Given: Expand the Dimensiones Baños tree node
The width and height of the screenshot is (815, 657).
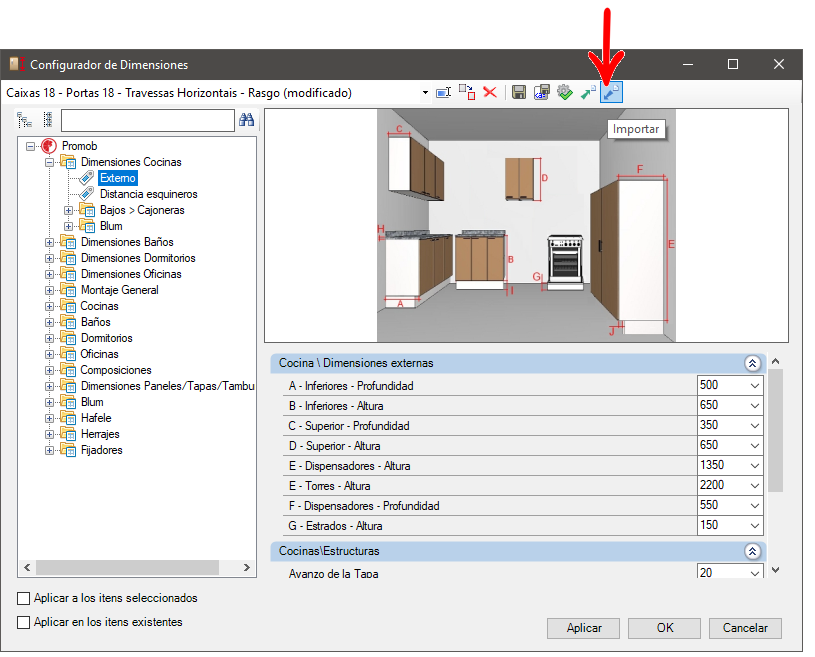Looking at the screenshot, I should click(49, 242).
